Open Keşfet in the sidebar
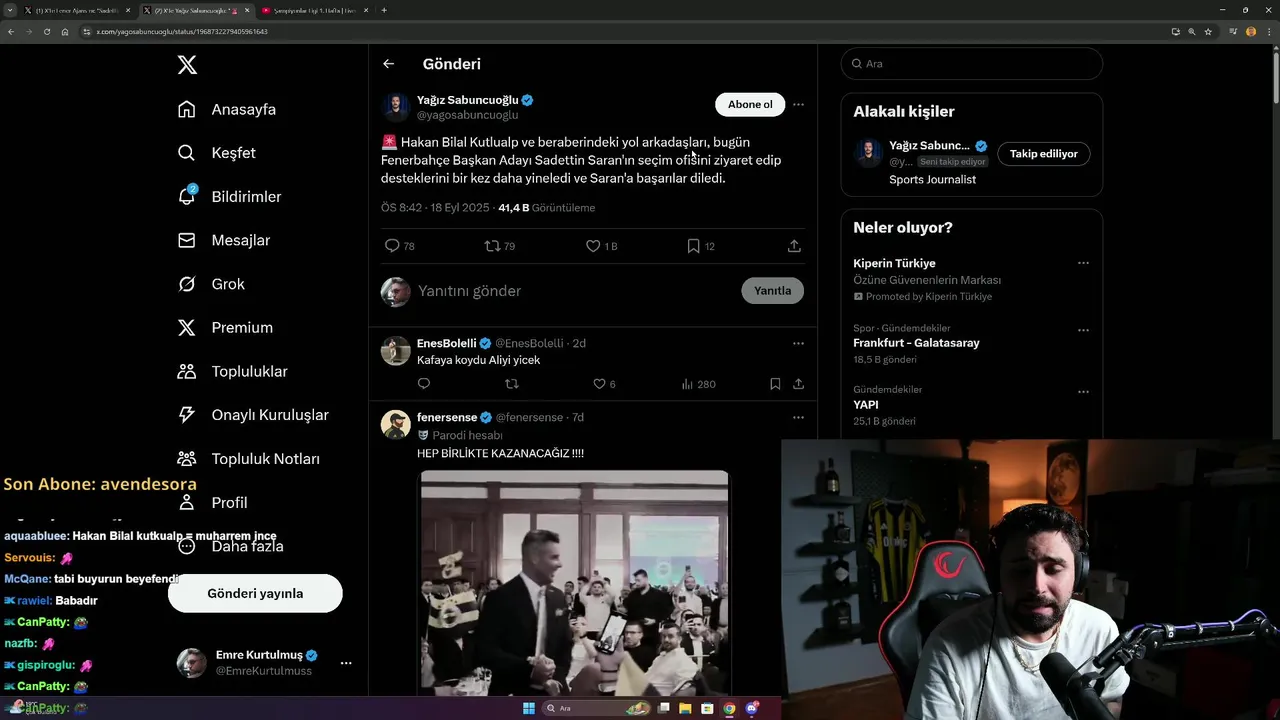Screen dimensions: 1280x720 tap(216, 153)
